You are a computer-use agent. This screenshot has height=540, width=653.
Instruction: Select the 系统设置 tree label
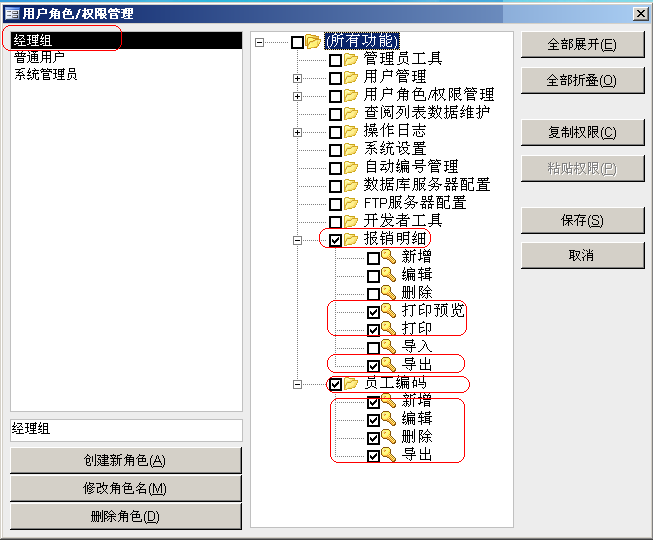[395, 149]
